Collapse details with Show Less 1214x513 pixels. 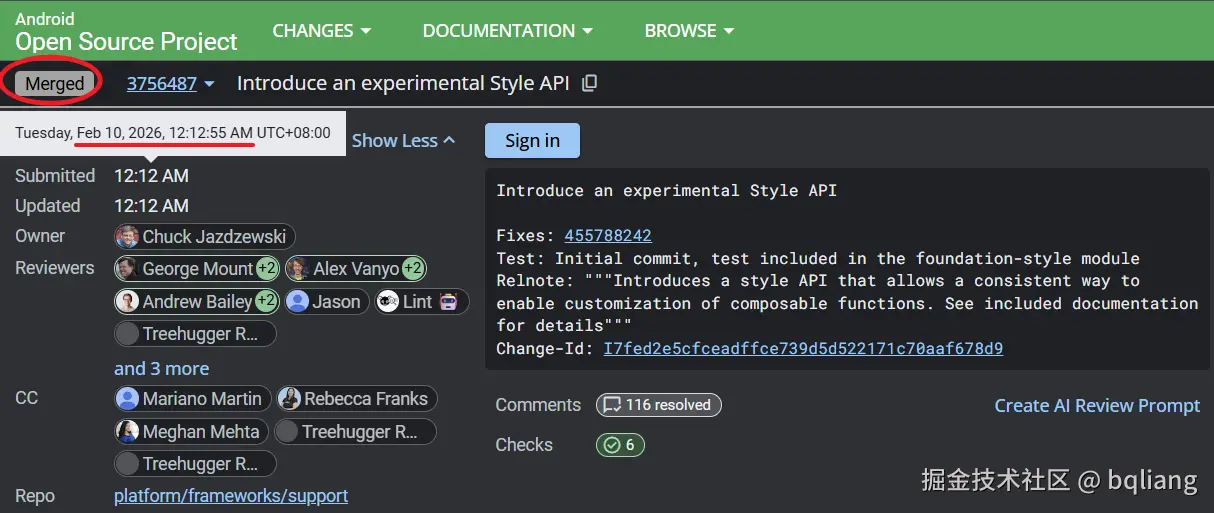(403, 141)
